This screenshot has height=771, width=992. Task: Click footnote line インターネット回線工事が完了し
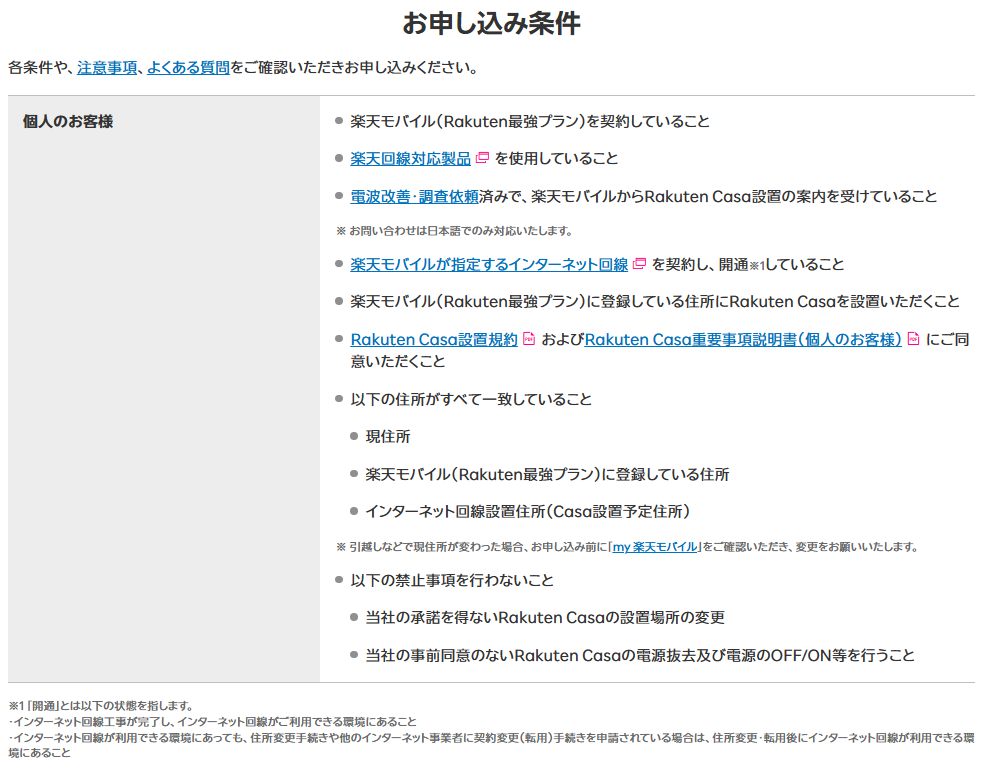pos(213,722)
